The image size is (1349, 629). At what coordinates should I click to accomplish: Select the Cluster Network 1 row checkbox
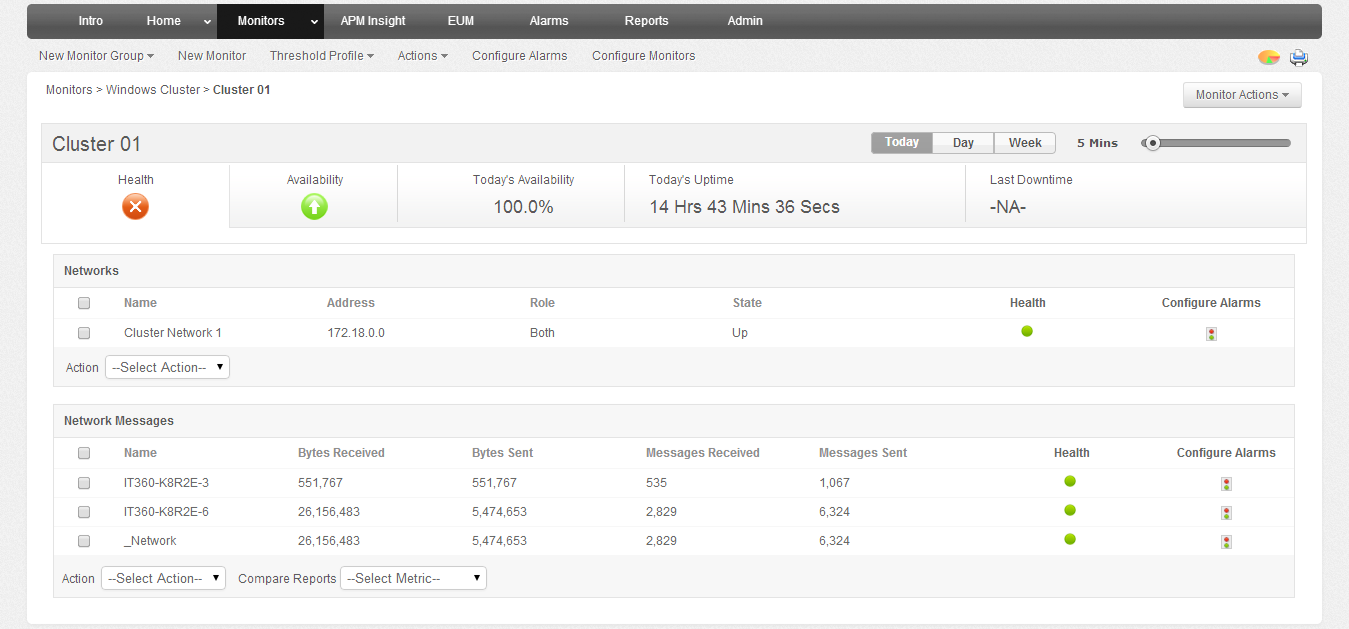[x=83, y=332]
